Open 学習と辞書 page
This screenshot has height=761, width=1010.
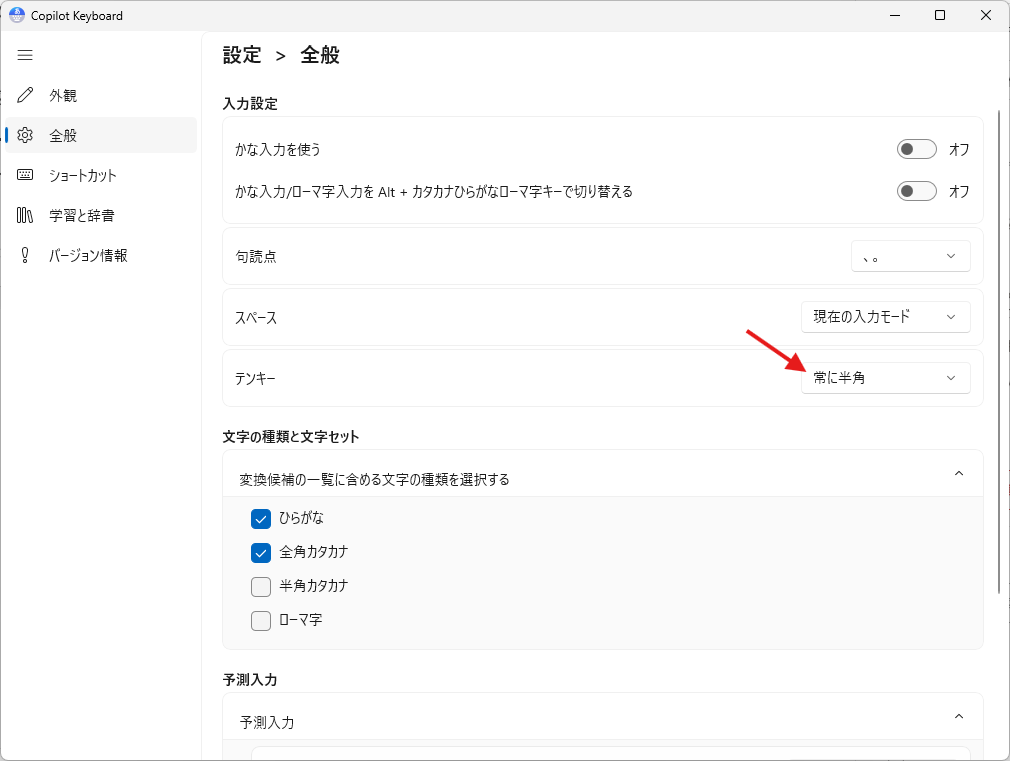[101, 215]
